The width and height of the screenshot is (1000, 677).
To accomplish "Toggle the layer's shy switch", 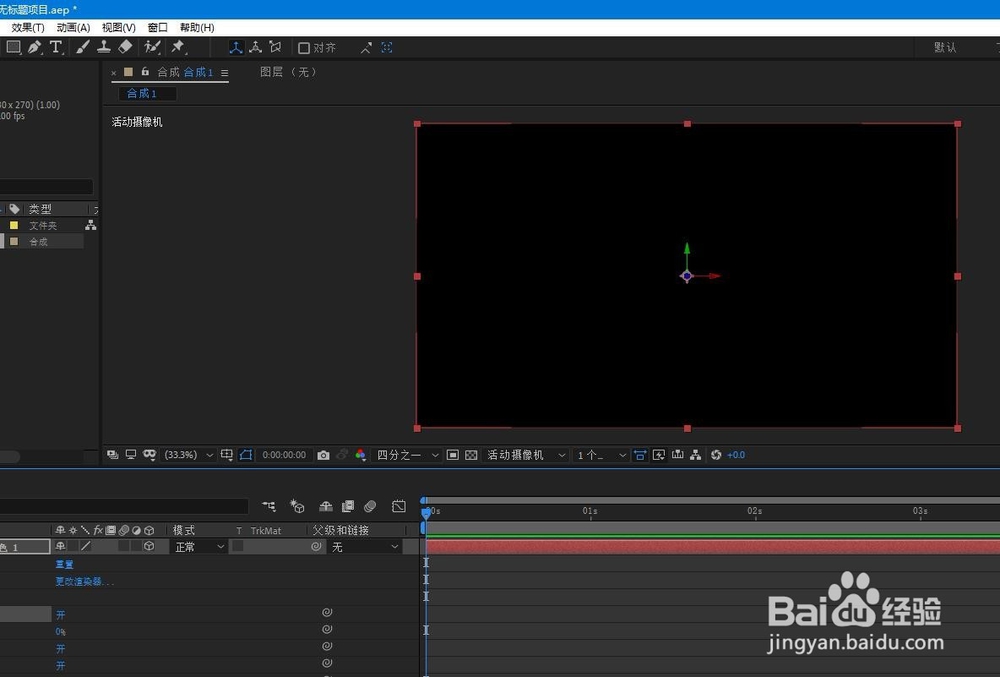I will [61, 546].
